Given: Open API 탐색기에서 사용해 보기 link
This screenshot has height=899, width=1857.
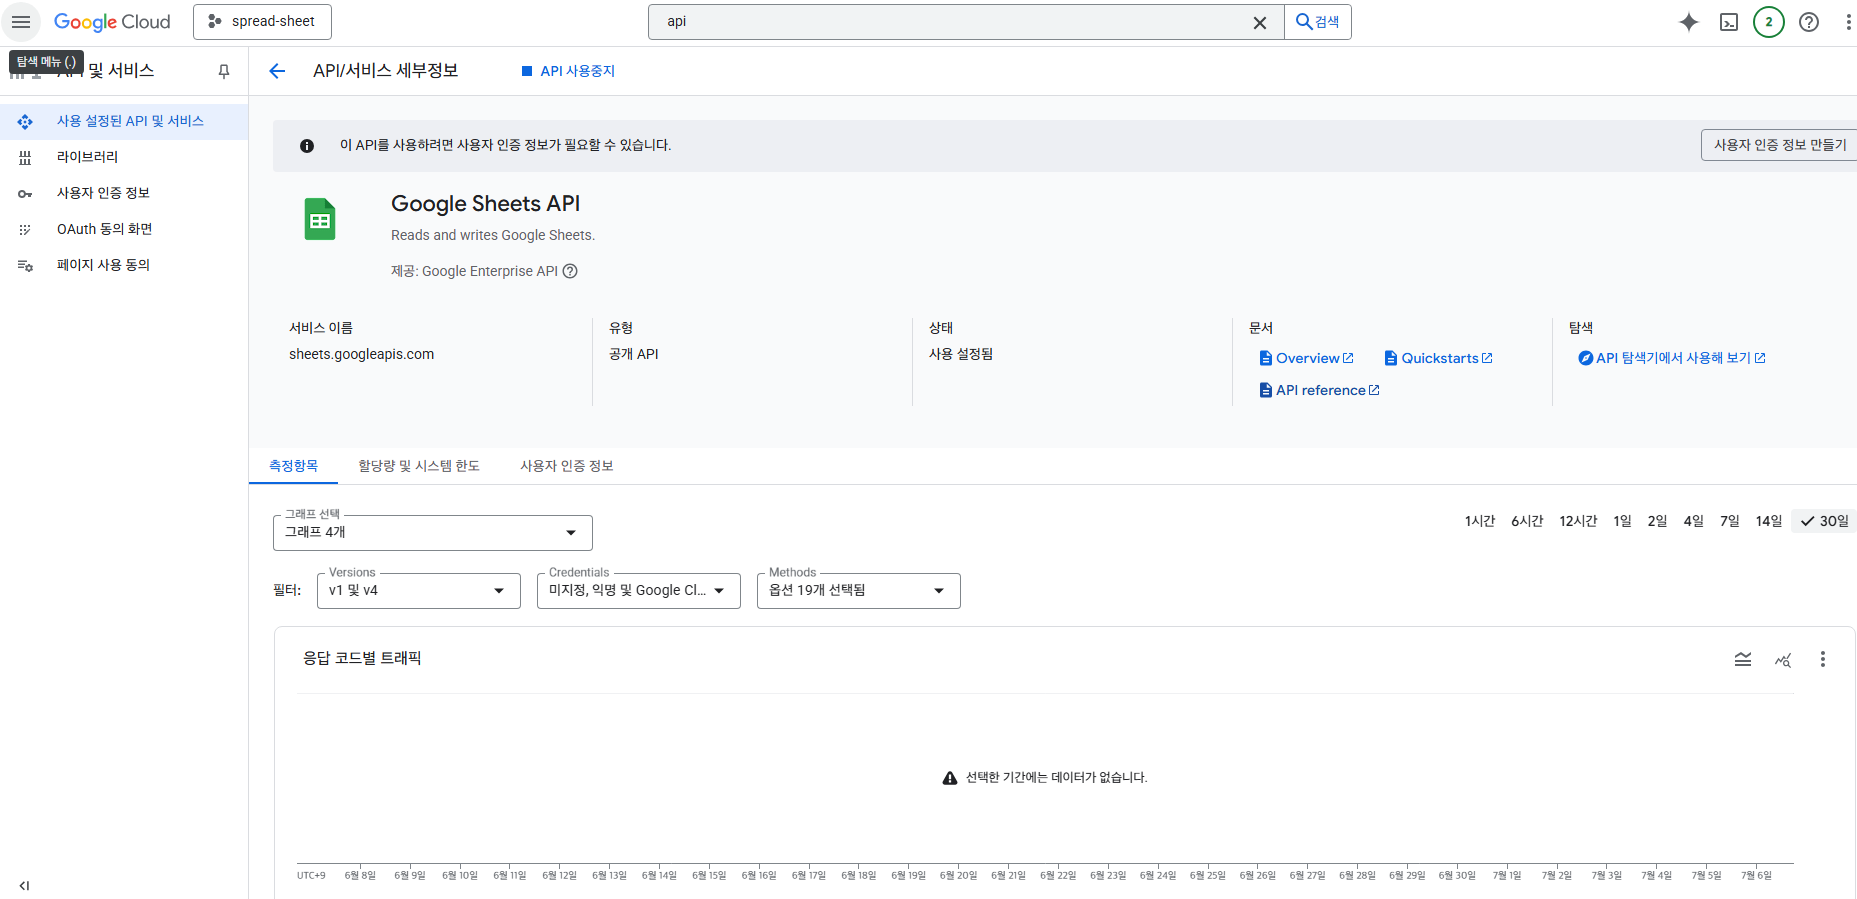Looking at the screenshot, I should (1672, 358).
